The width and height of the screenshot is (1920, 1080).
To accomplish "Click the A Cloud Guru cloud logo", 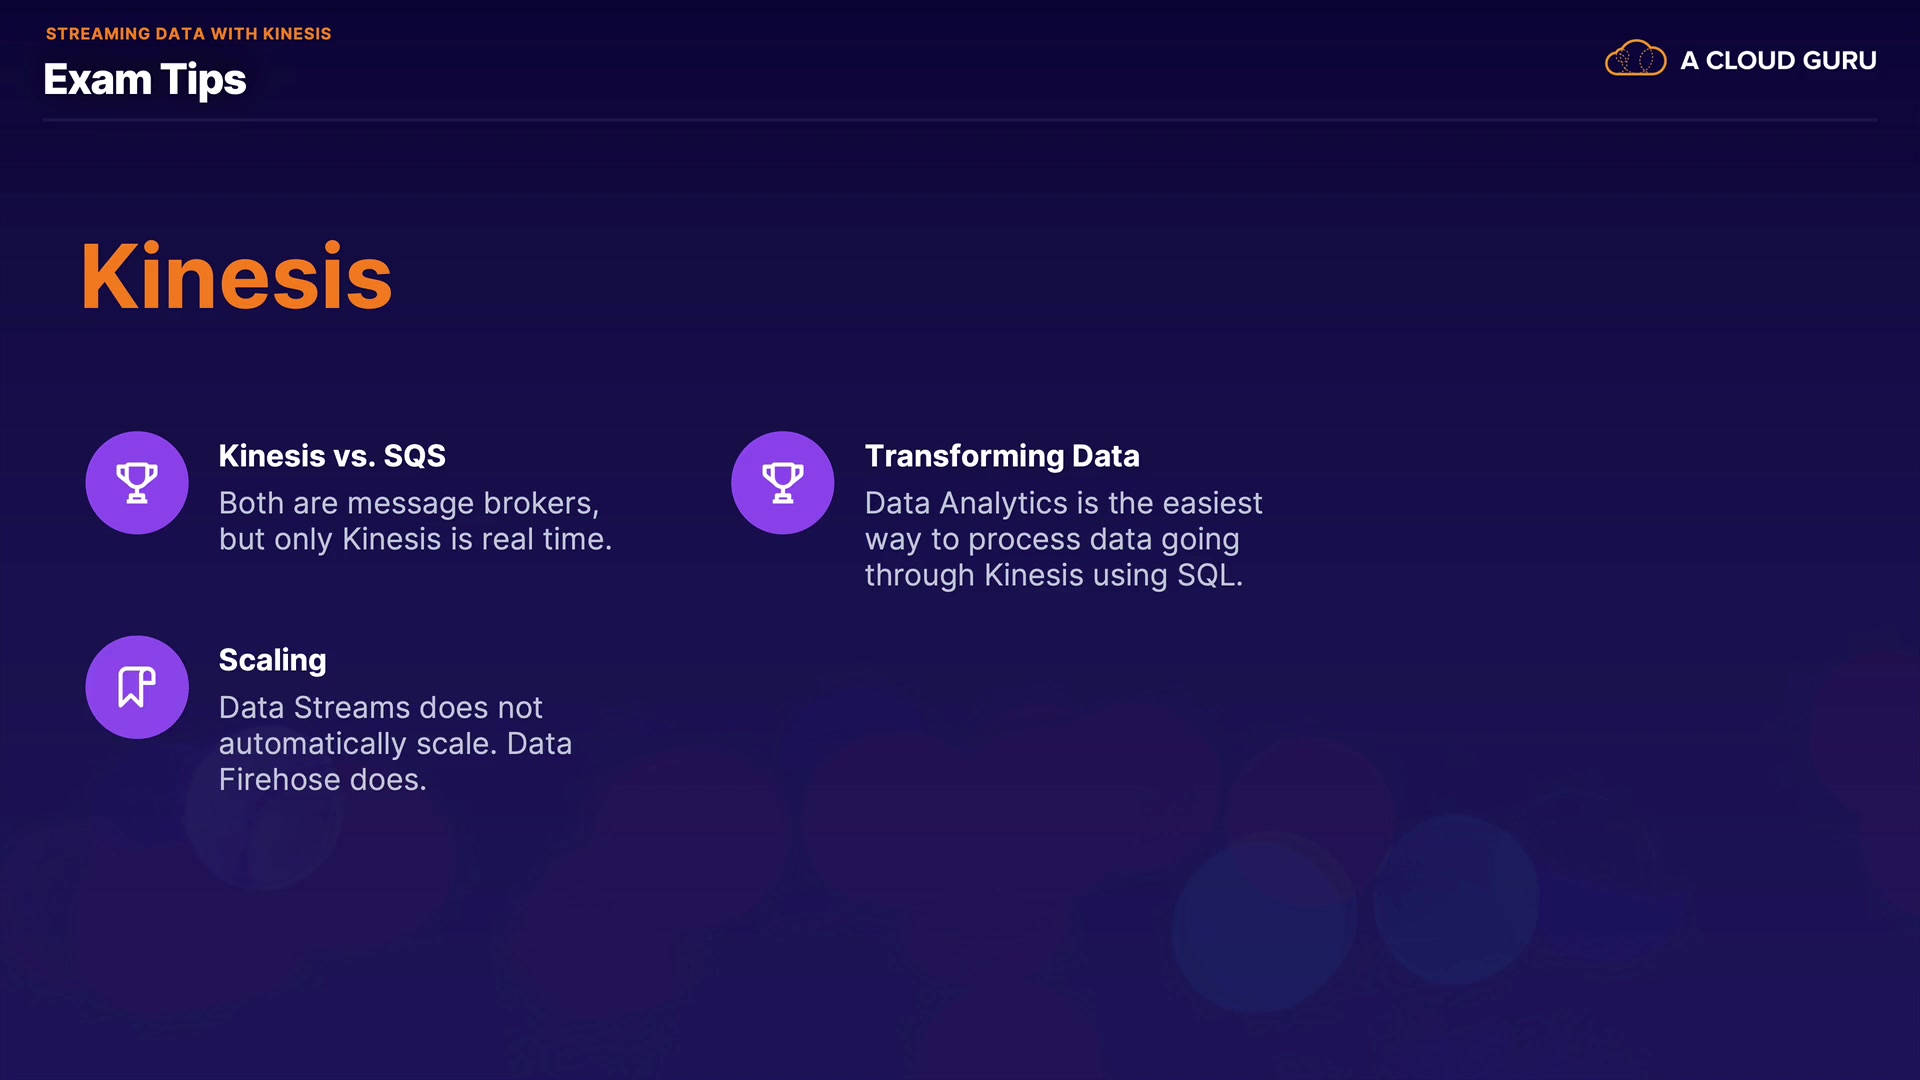I will point(1635,59).
